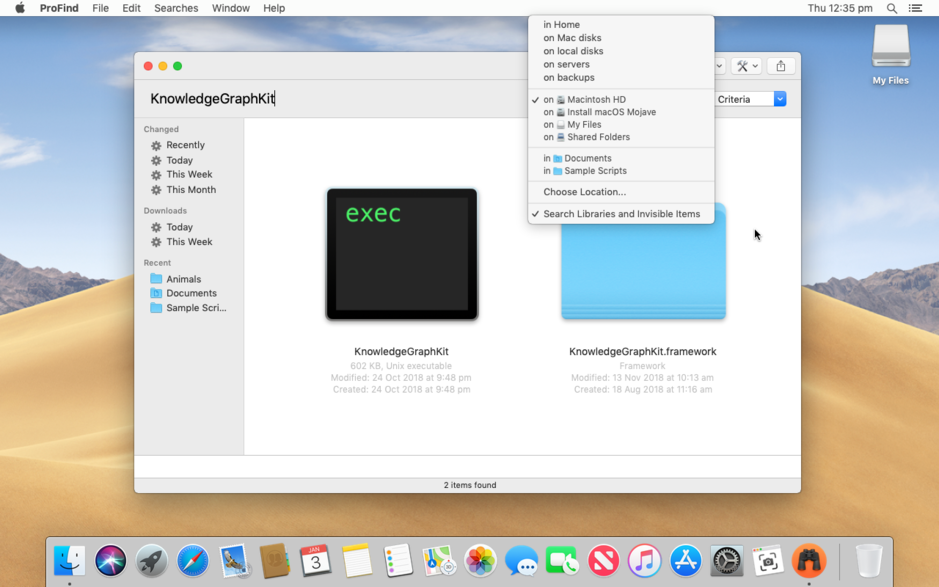Select 'on Install macOS Mojave' location

click(621, 112)
